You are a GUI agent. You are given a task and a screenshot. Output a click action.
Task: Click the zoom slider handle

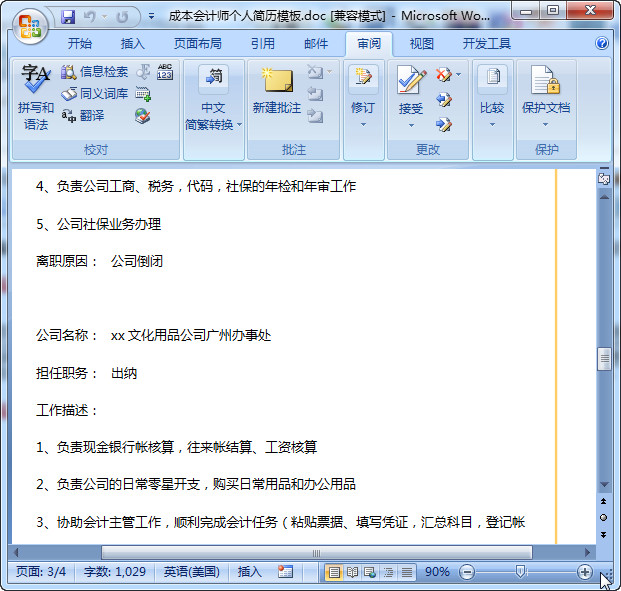point(520,572)
